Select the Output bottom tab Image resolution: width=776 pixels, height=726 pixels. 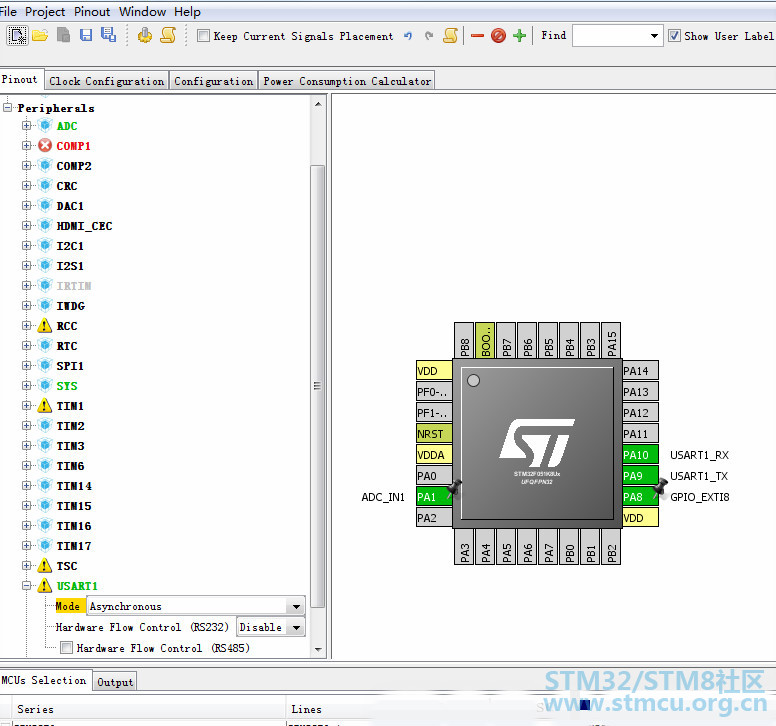pyautogui.click(x=115, y=682)
